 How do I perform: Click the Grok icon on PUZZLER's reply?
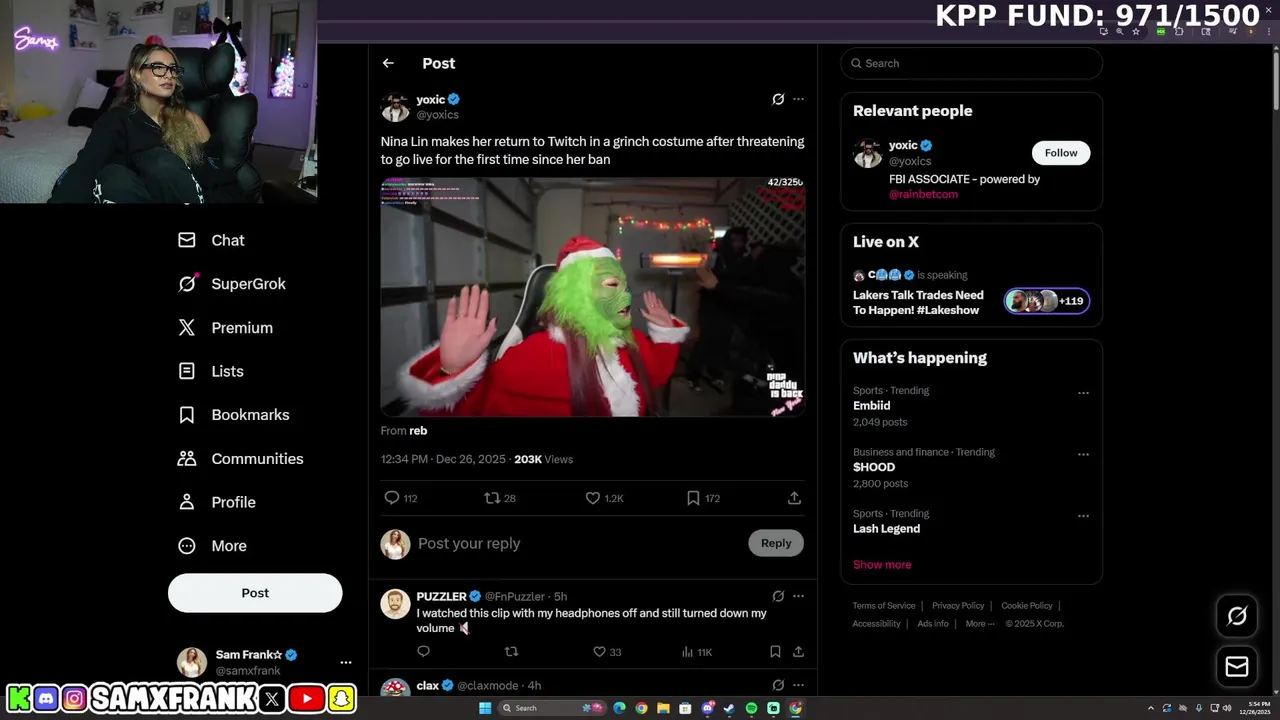[778, 596]
